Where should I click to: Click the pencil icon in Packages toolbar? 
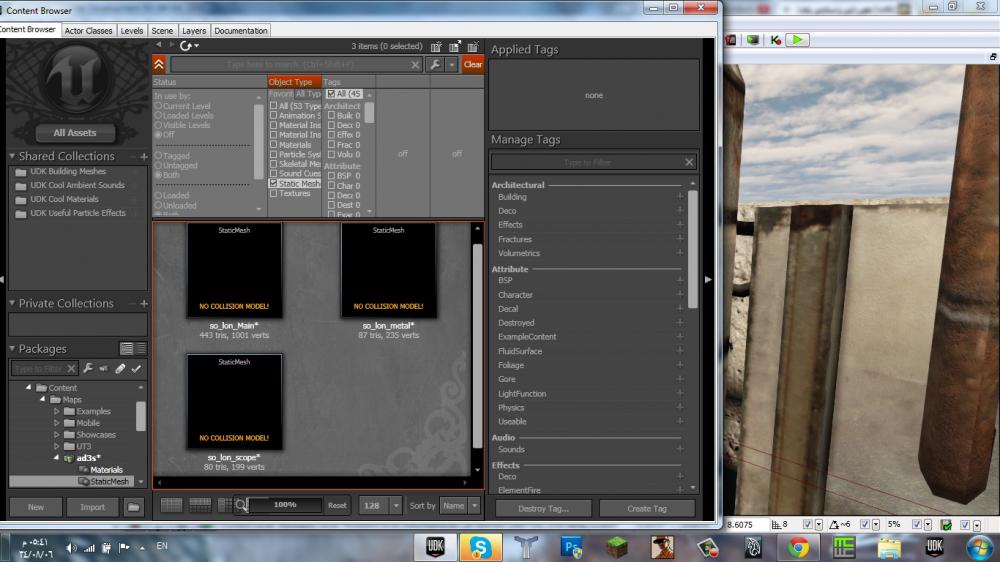pyautogui.click(x=120, y=368)
